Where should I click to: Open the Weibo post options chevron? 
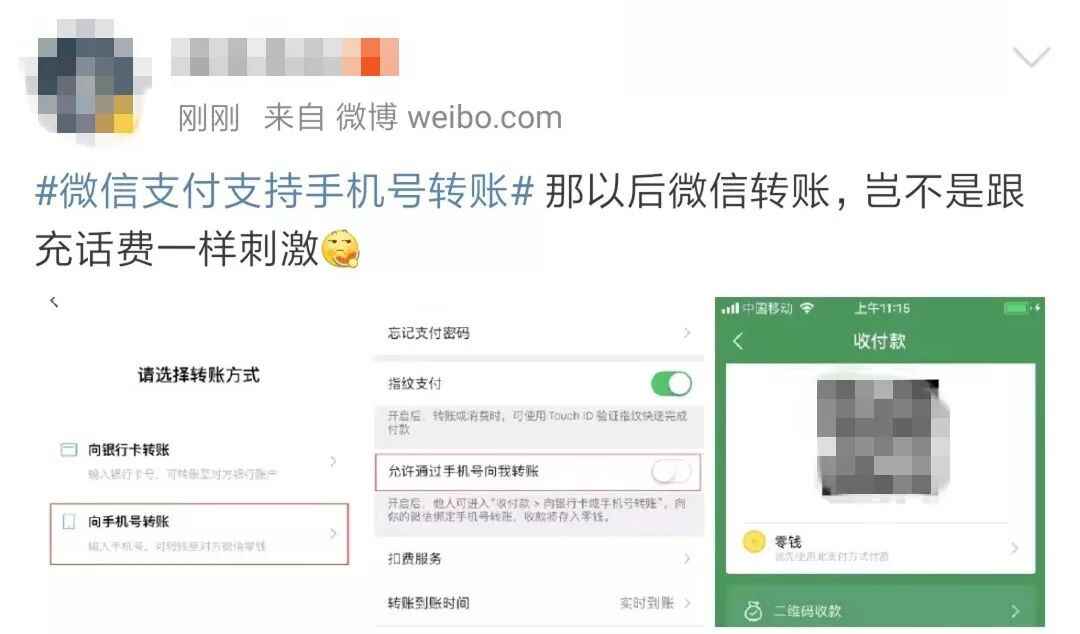tap(1031, 56)
